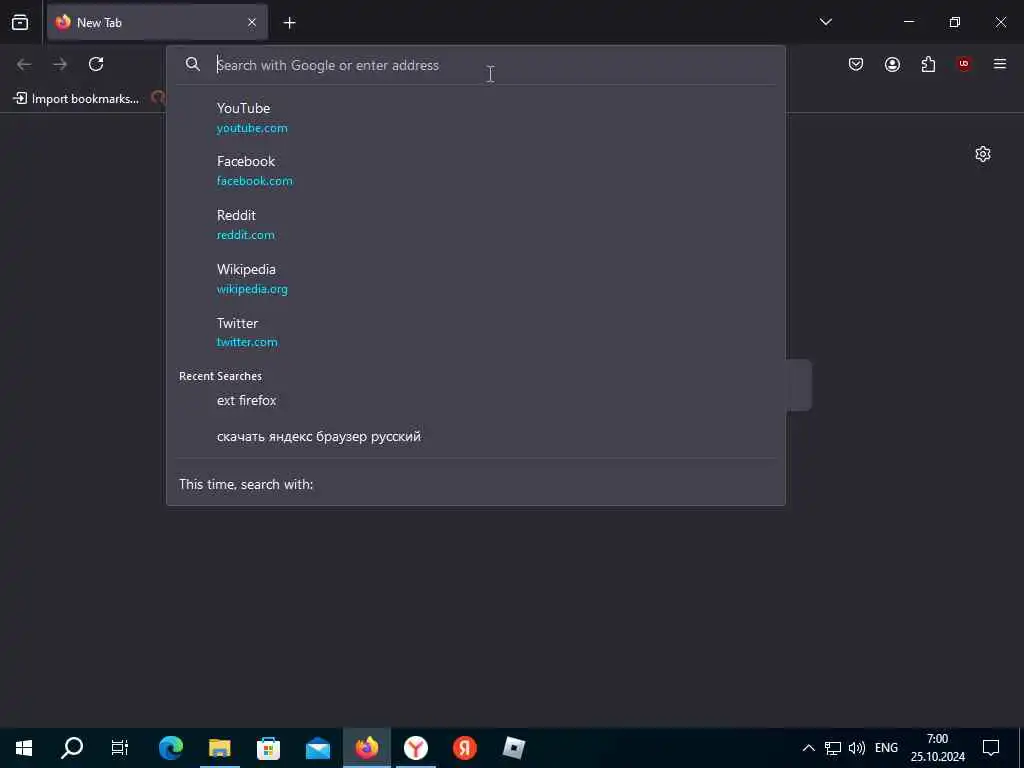Open File Explorer from the taskbar
Viewport: 1024px width, 768px height.
tap(219, 748)
